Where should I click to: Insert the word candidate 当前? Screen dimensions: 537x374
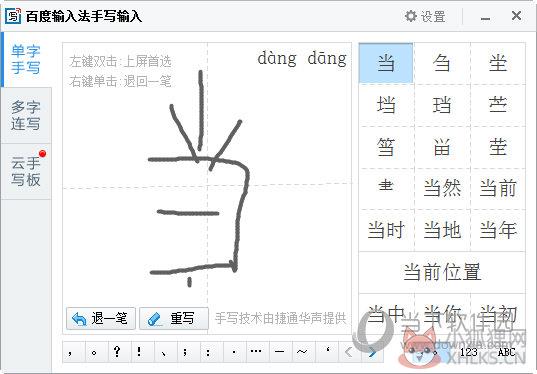tap(498, 189)
